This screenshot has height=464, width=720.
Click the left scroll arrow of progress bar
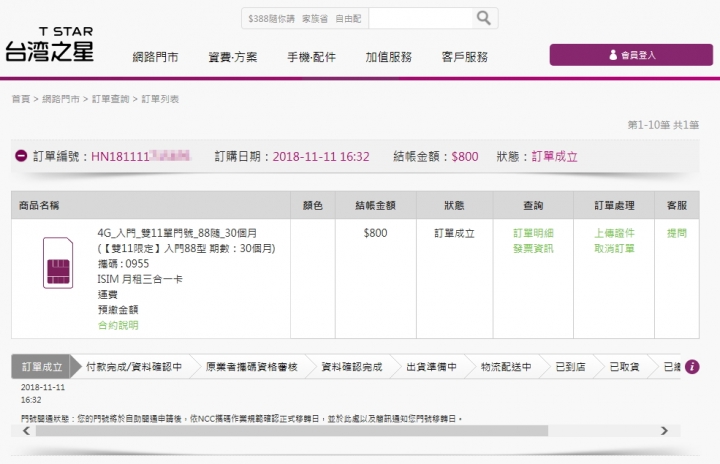click(26, 431)
